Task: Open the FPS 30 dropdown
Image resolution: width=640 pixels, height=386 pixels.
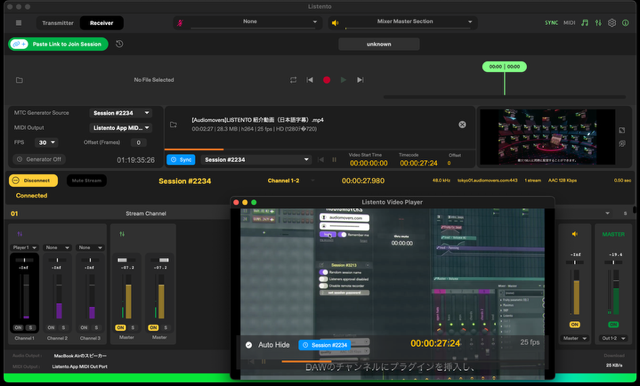Action: 47,142
